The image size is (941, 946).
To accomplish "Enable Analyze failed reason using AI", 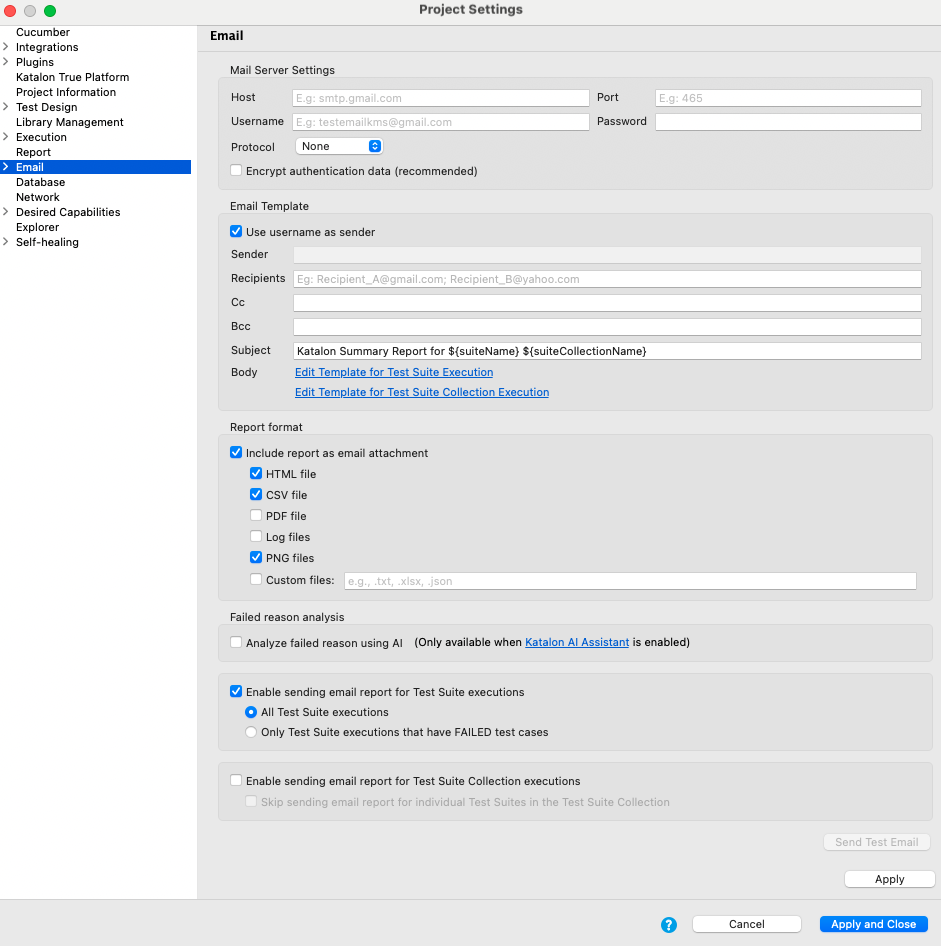I will 235,642.
